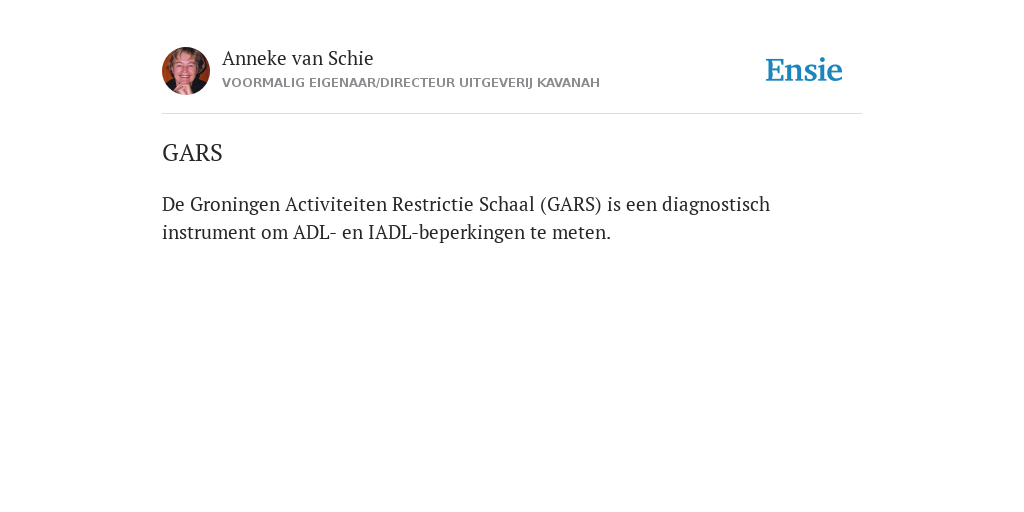Image resolution: width=1024 pixels, height=512 pixels.
Task: Click Anneke van Schie's round profile photo
Action: click(x=186, y=71)
